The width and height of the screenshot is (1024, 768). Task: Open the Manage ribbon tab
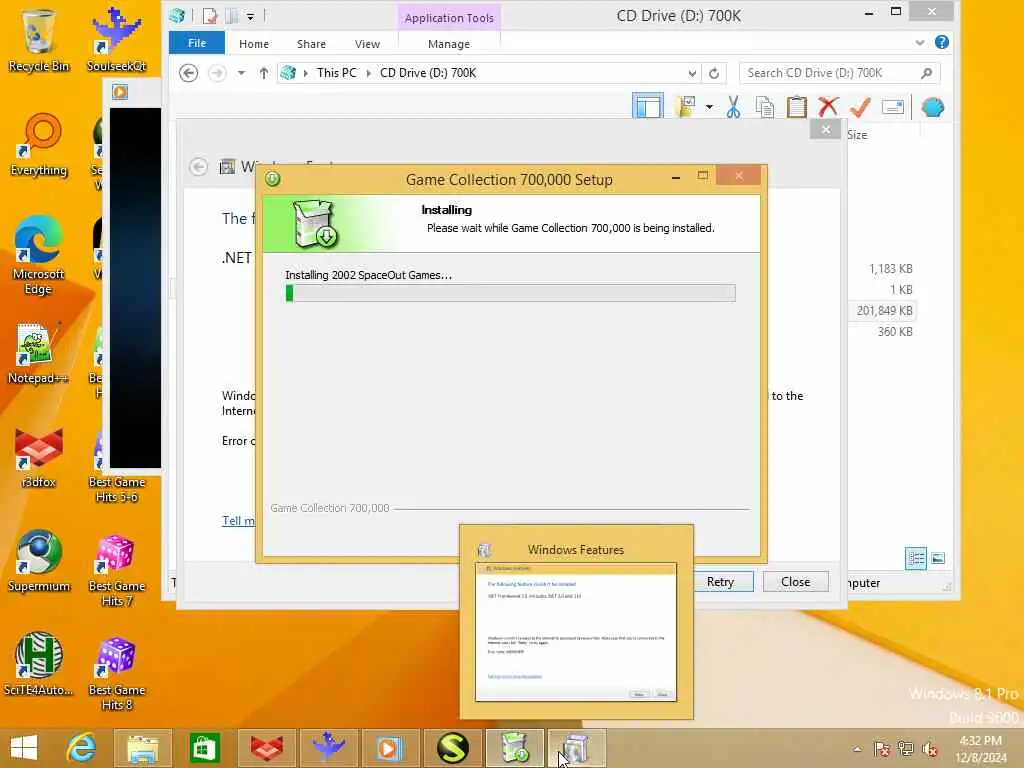(449, 44)
